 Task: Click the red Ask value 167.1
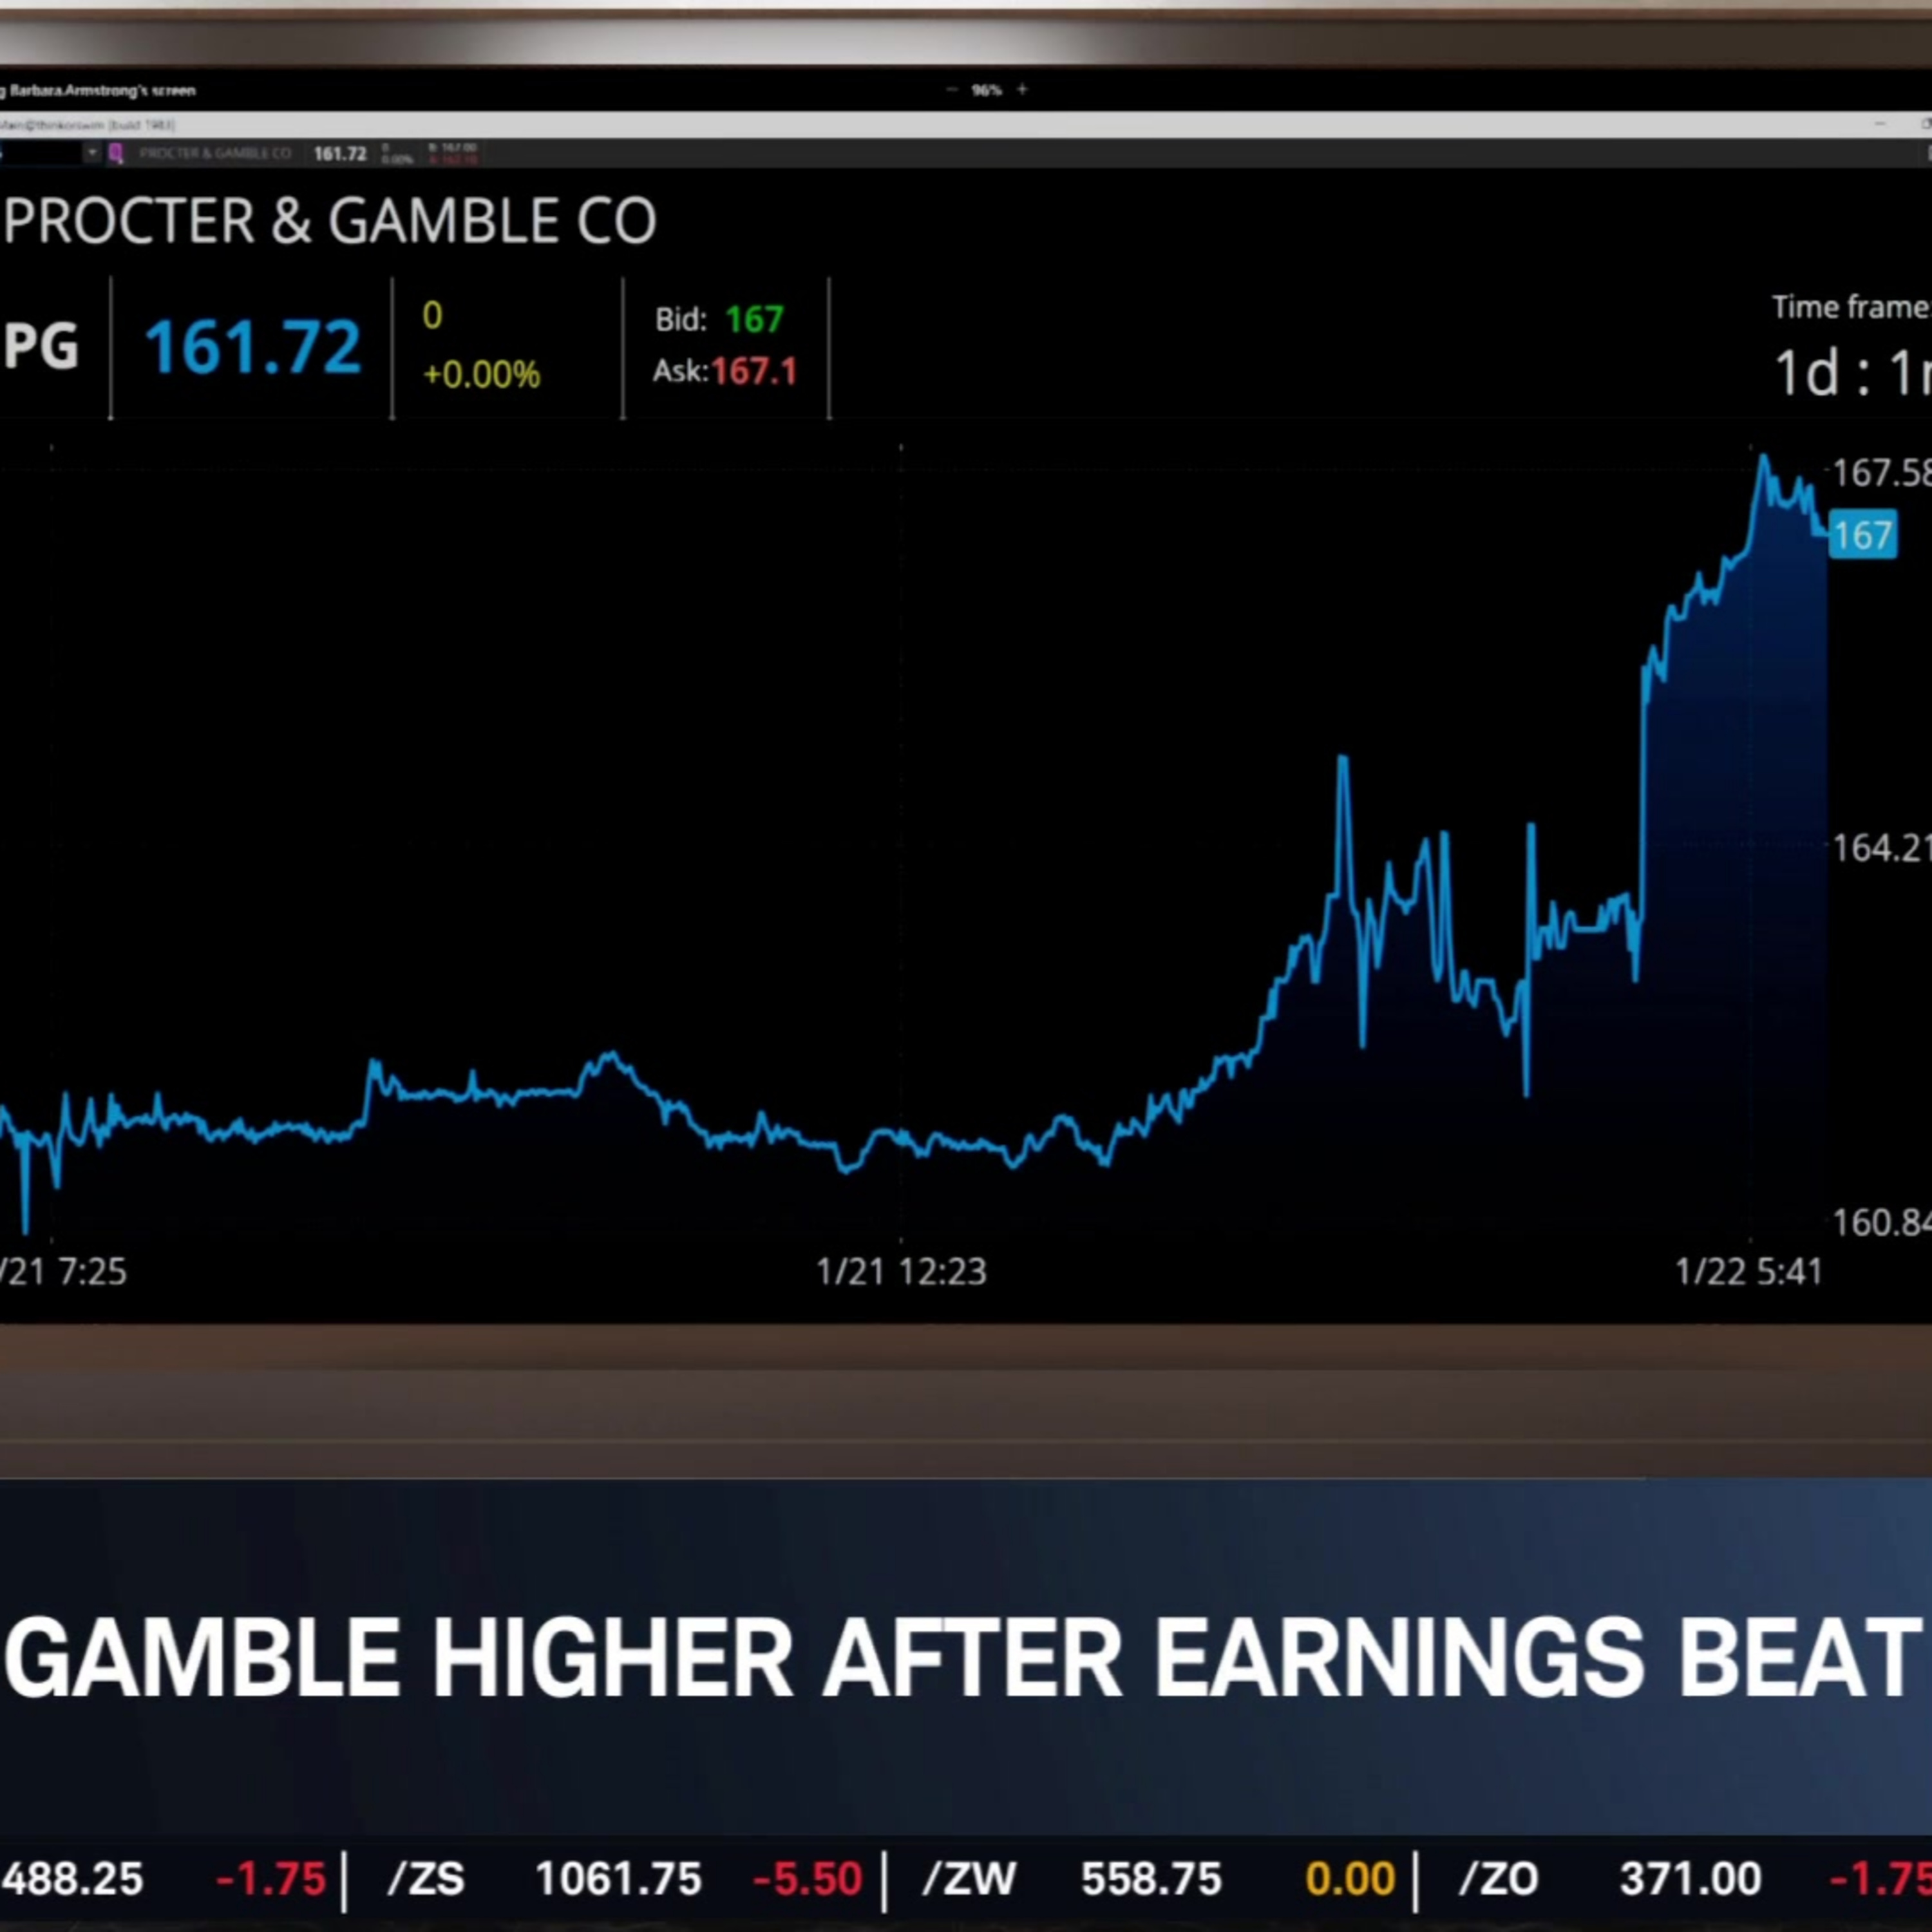[754, 371]
